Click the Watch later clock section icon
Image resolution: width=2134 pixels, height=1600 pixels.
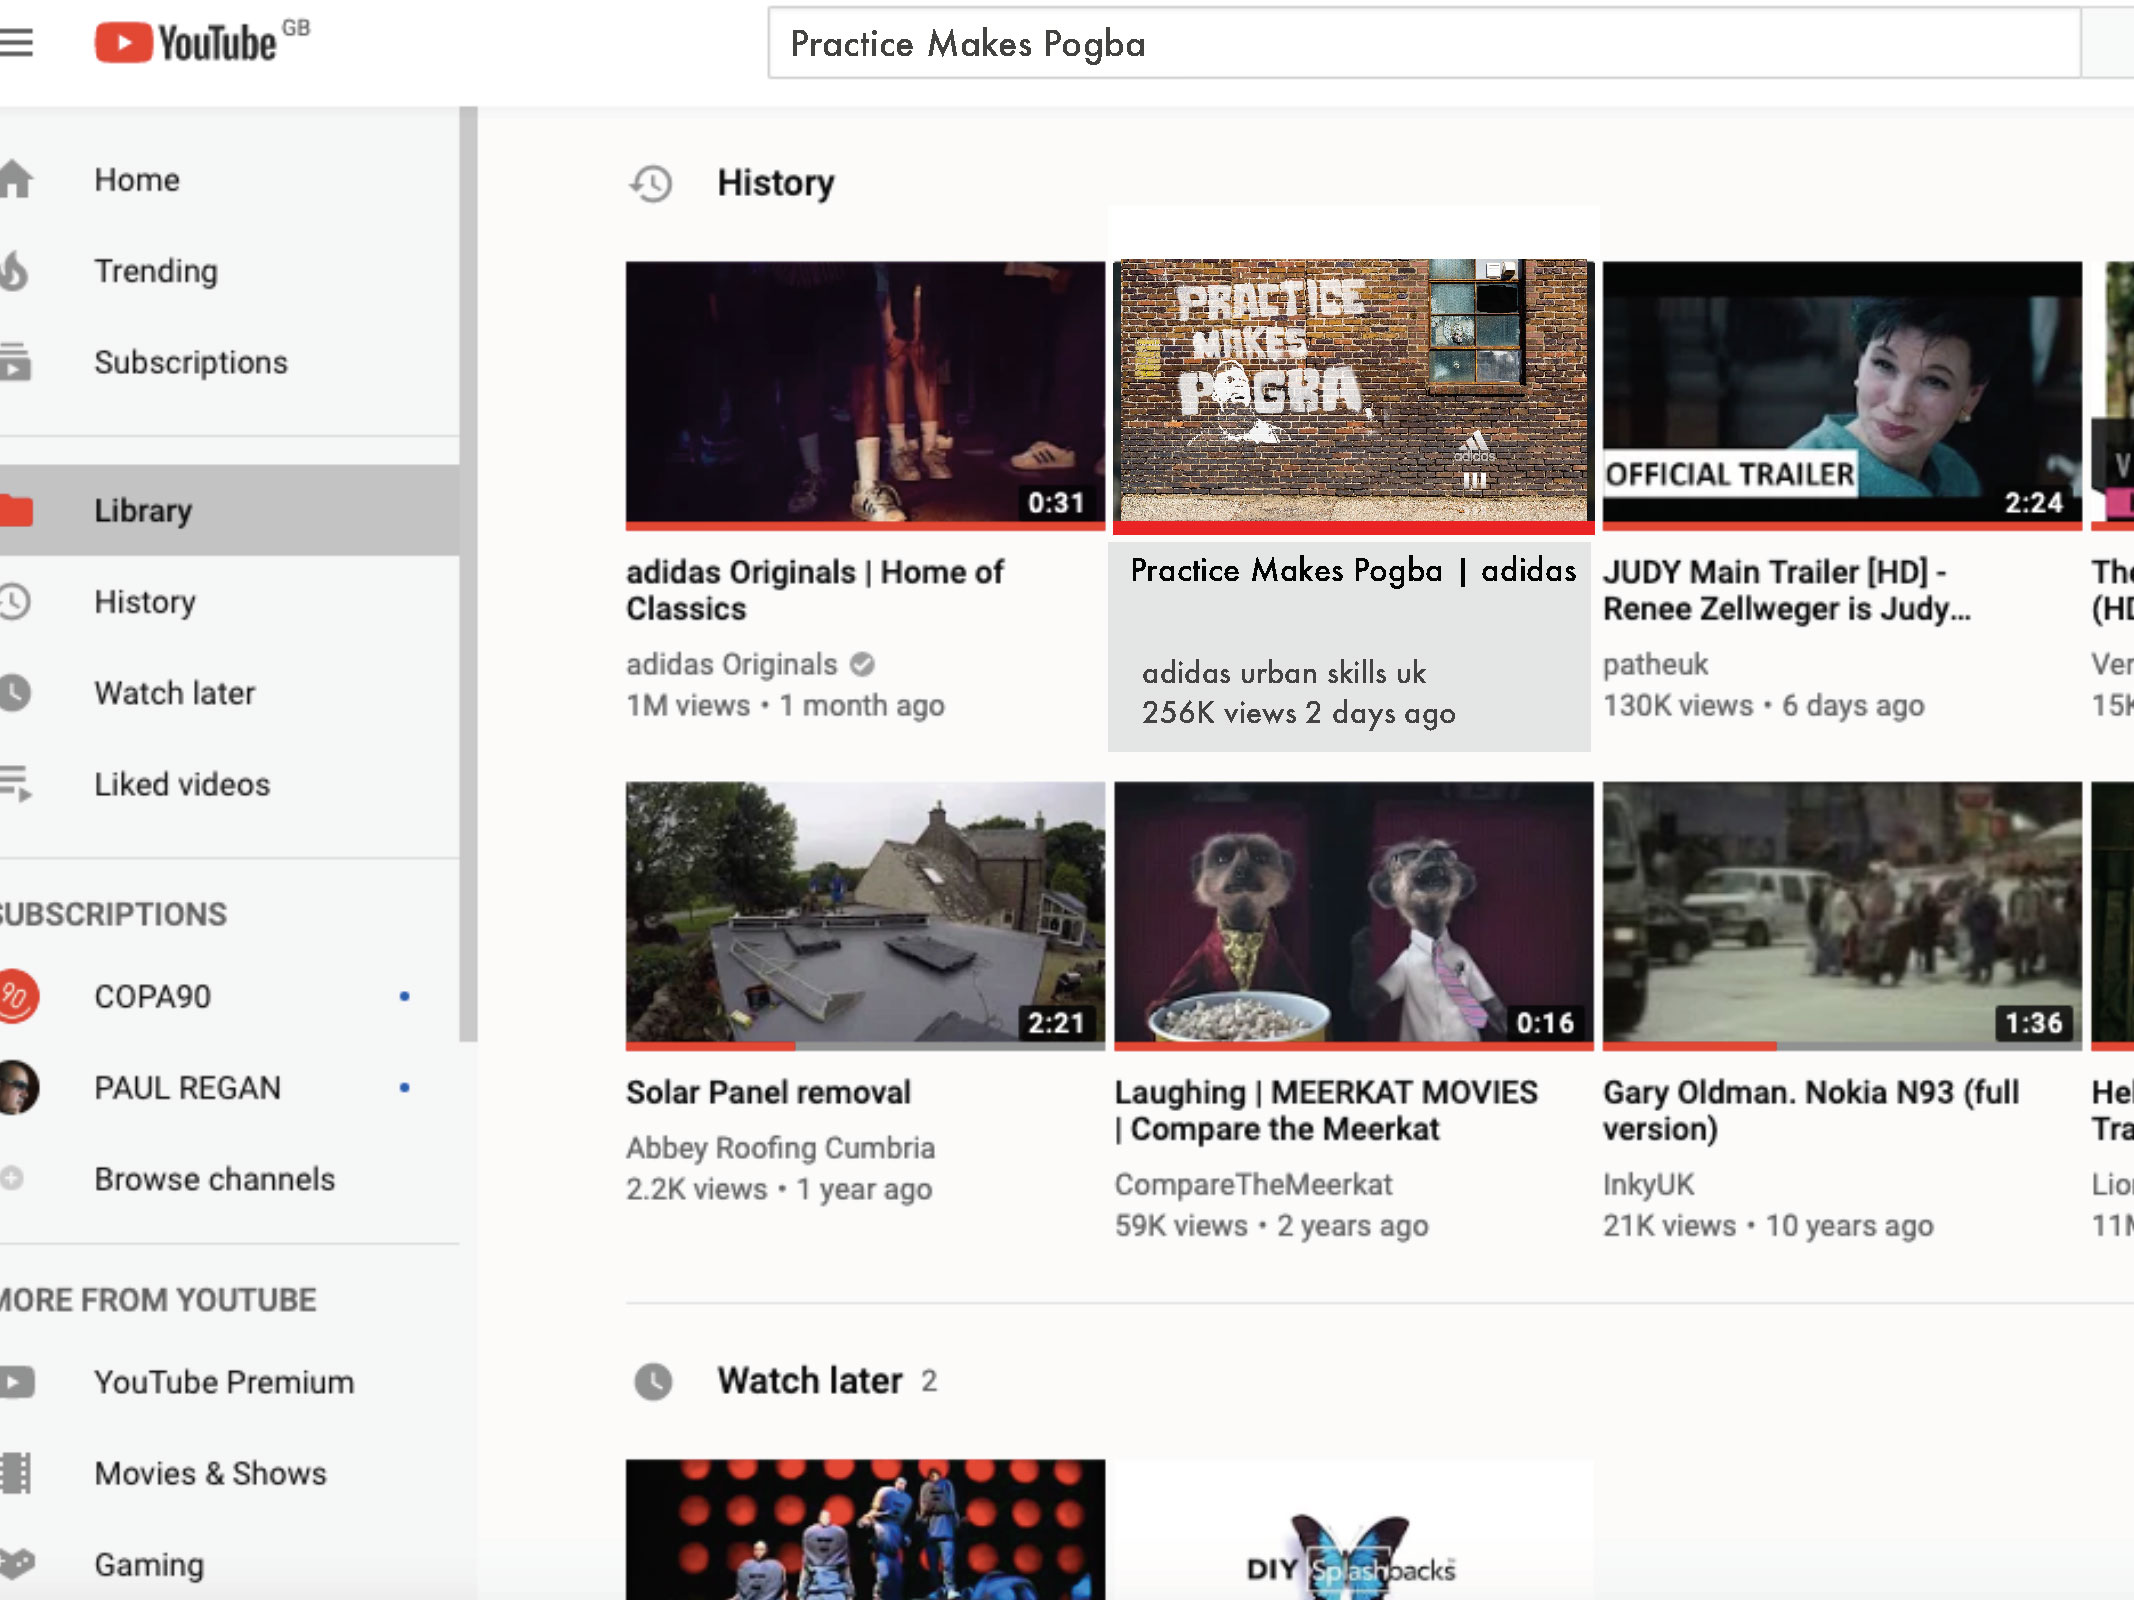coord(654,1382)
